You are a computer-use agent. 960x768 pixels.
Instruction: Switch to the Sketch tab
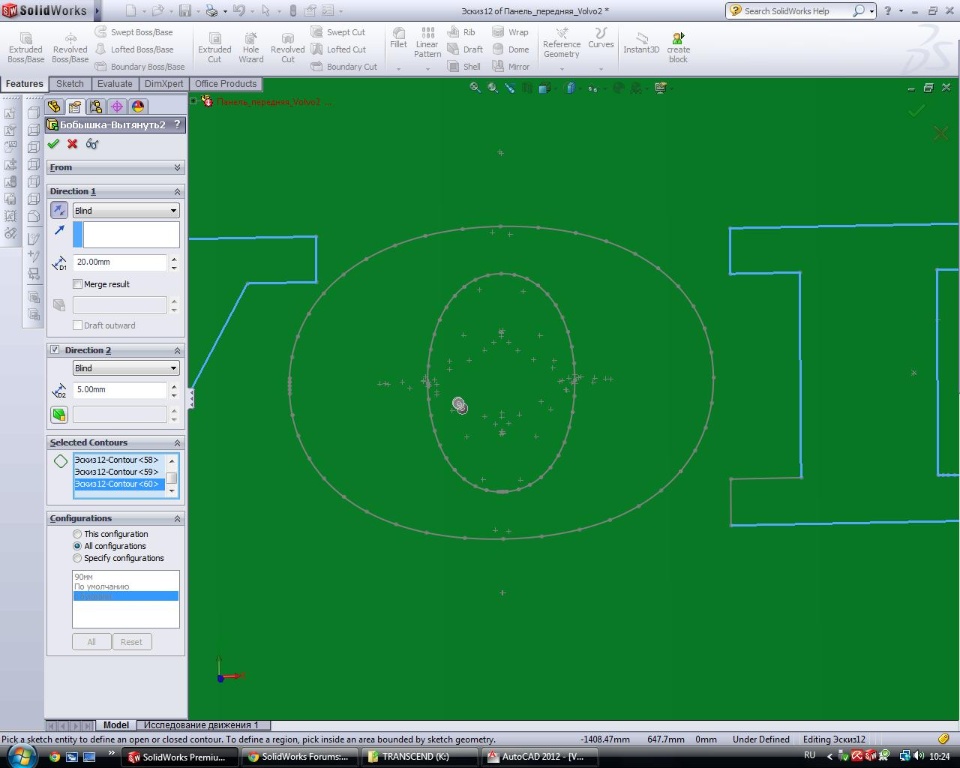coord(70,84)
